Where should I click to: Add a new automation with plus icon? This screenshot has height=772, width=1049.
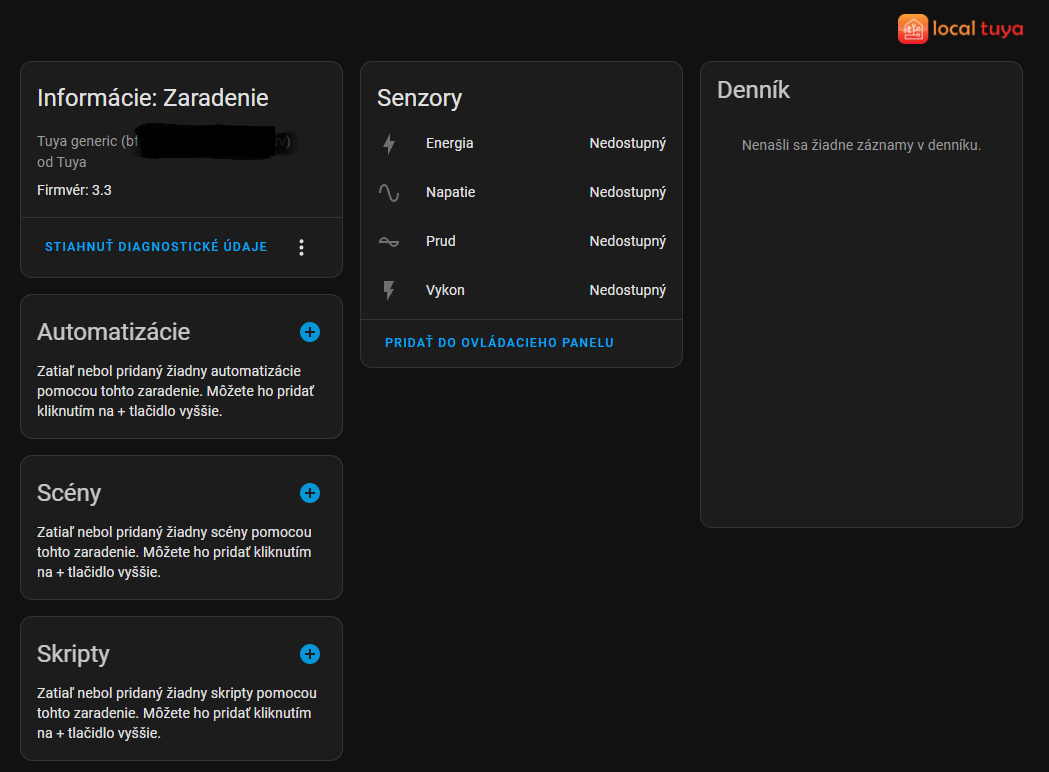pos(310,332)
